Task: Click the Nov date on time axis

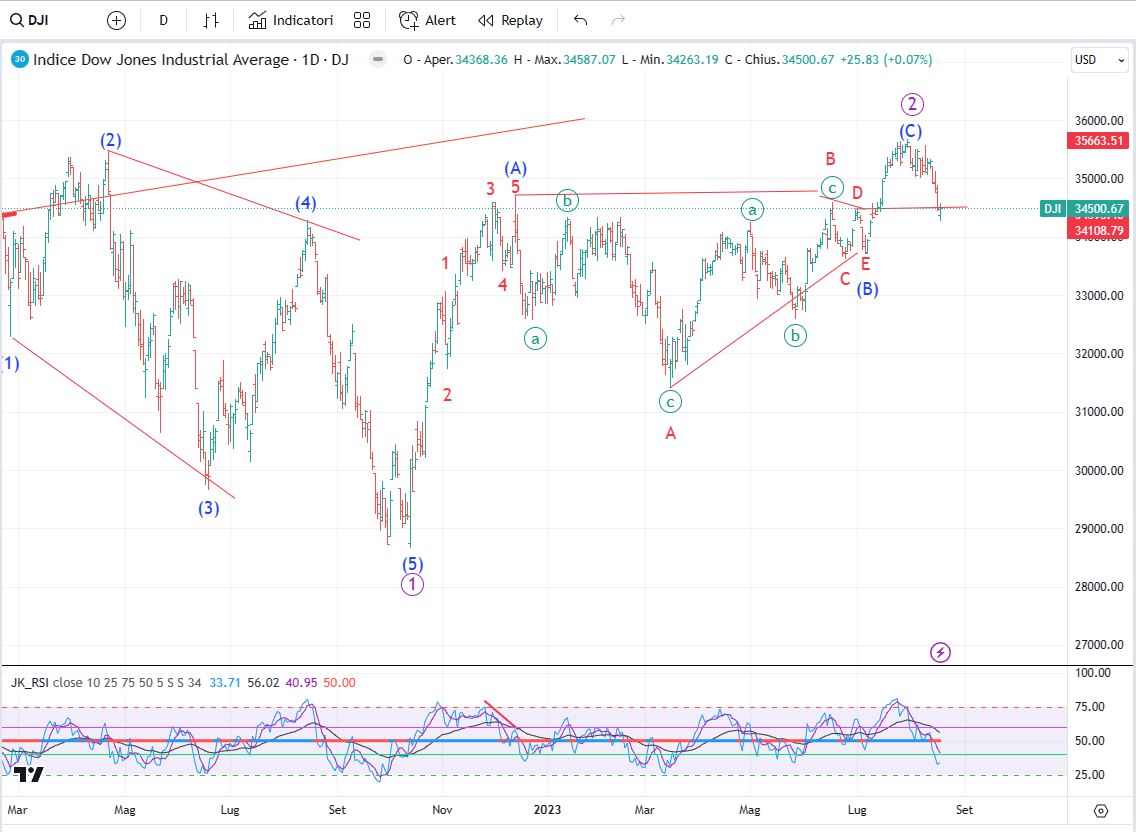Action: click(x=442, y=810)
